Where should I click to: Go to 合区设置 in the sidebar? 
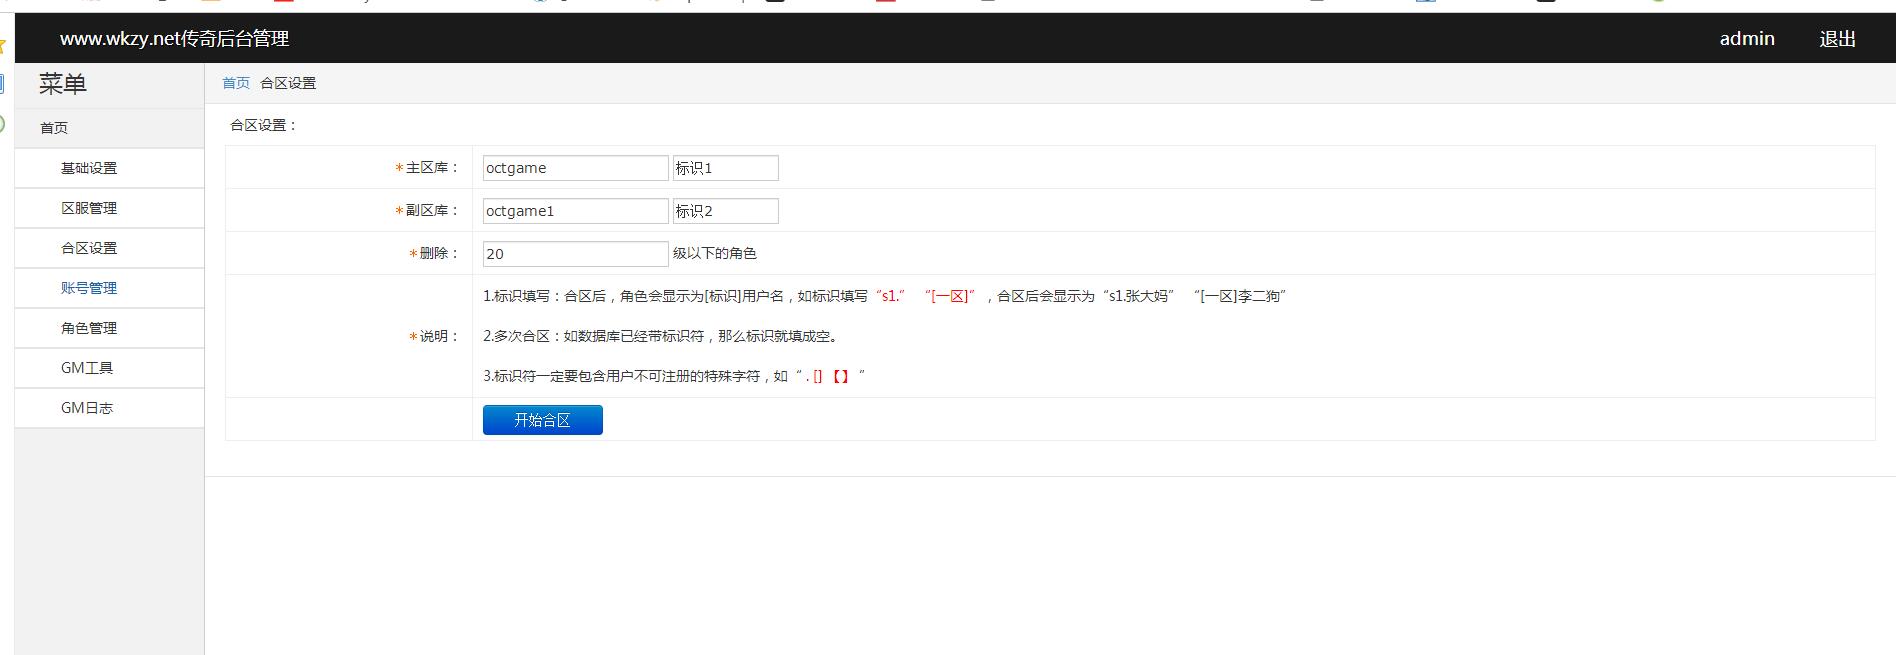coord(89,248)
